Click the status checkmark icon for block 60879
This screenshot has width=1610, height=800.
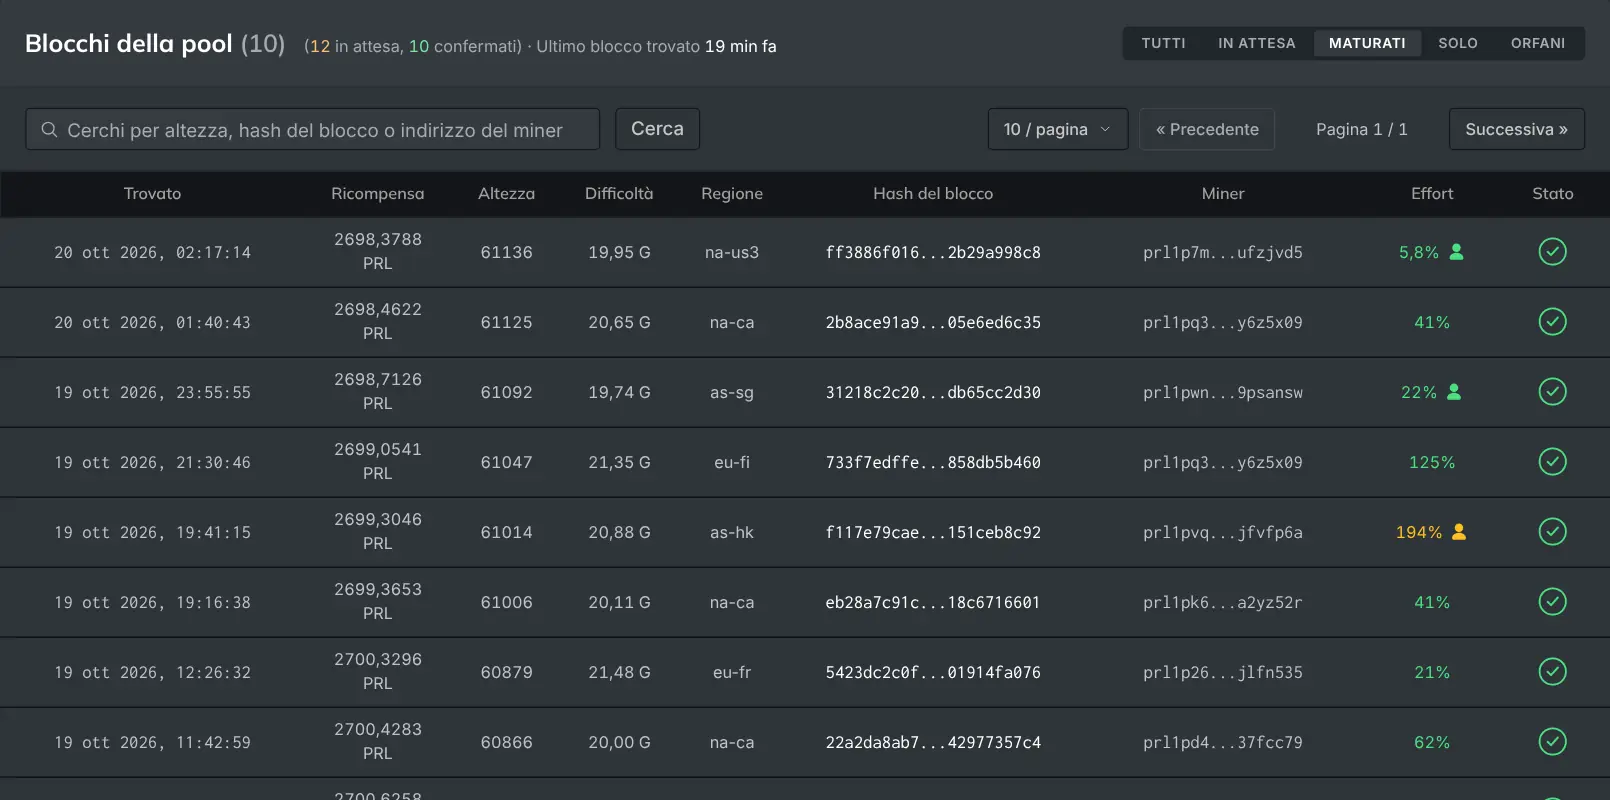click(x=1552, y=672)
